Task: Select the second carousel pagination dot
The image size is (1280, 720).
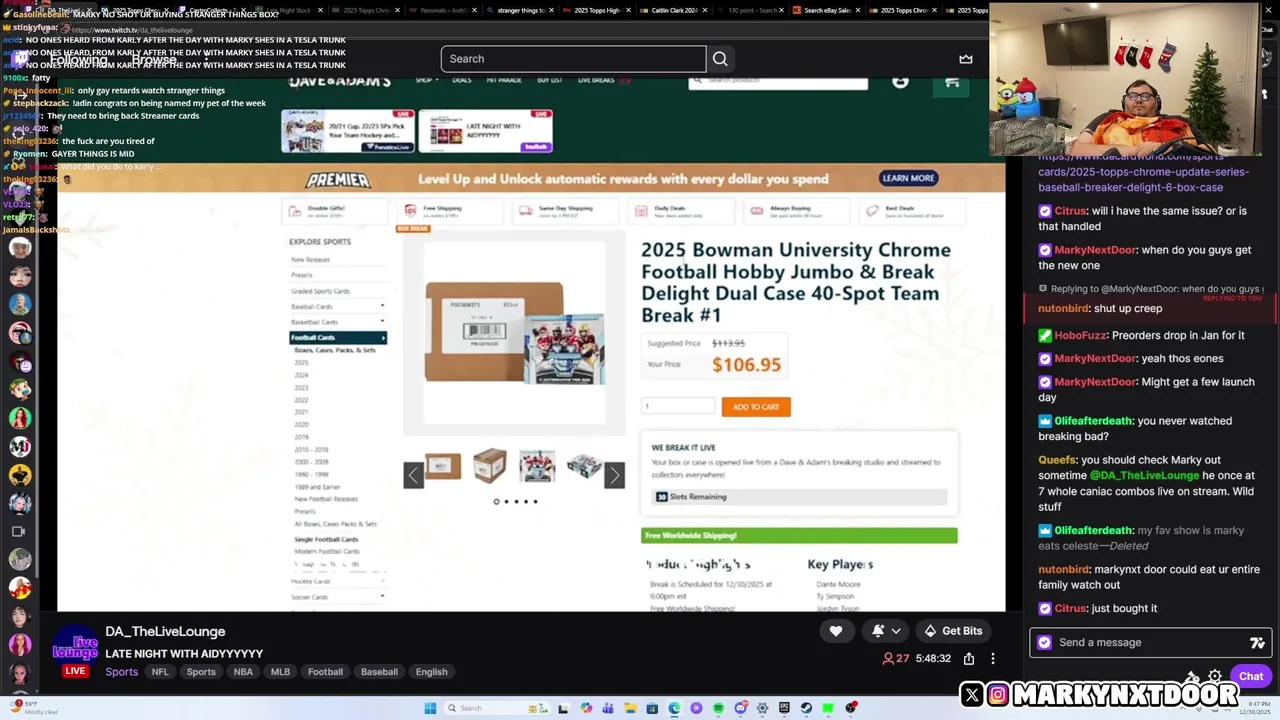Action: [x=506, y=501]
